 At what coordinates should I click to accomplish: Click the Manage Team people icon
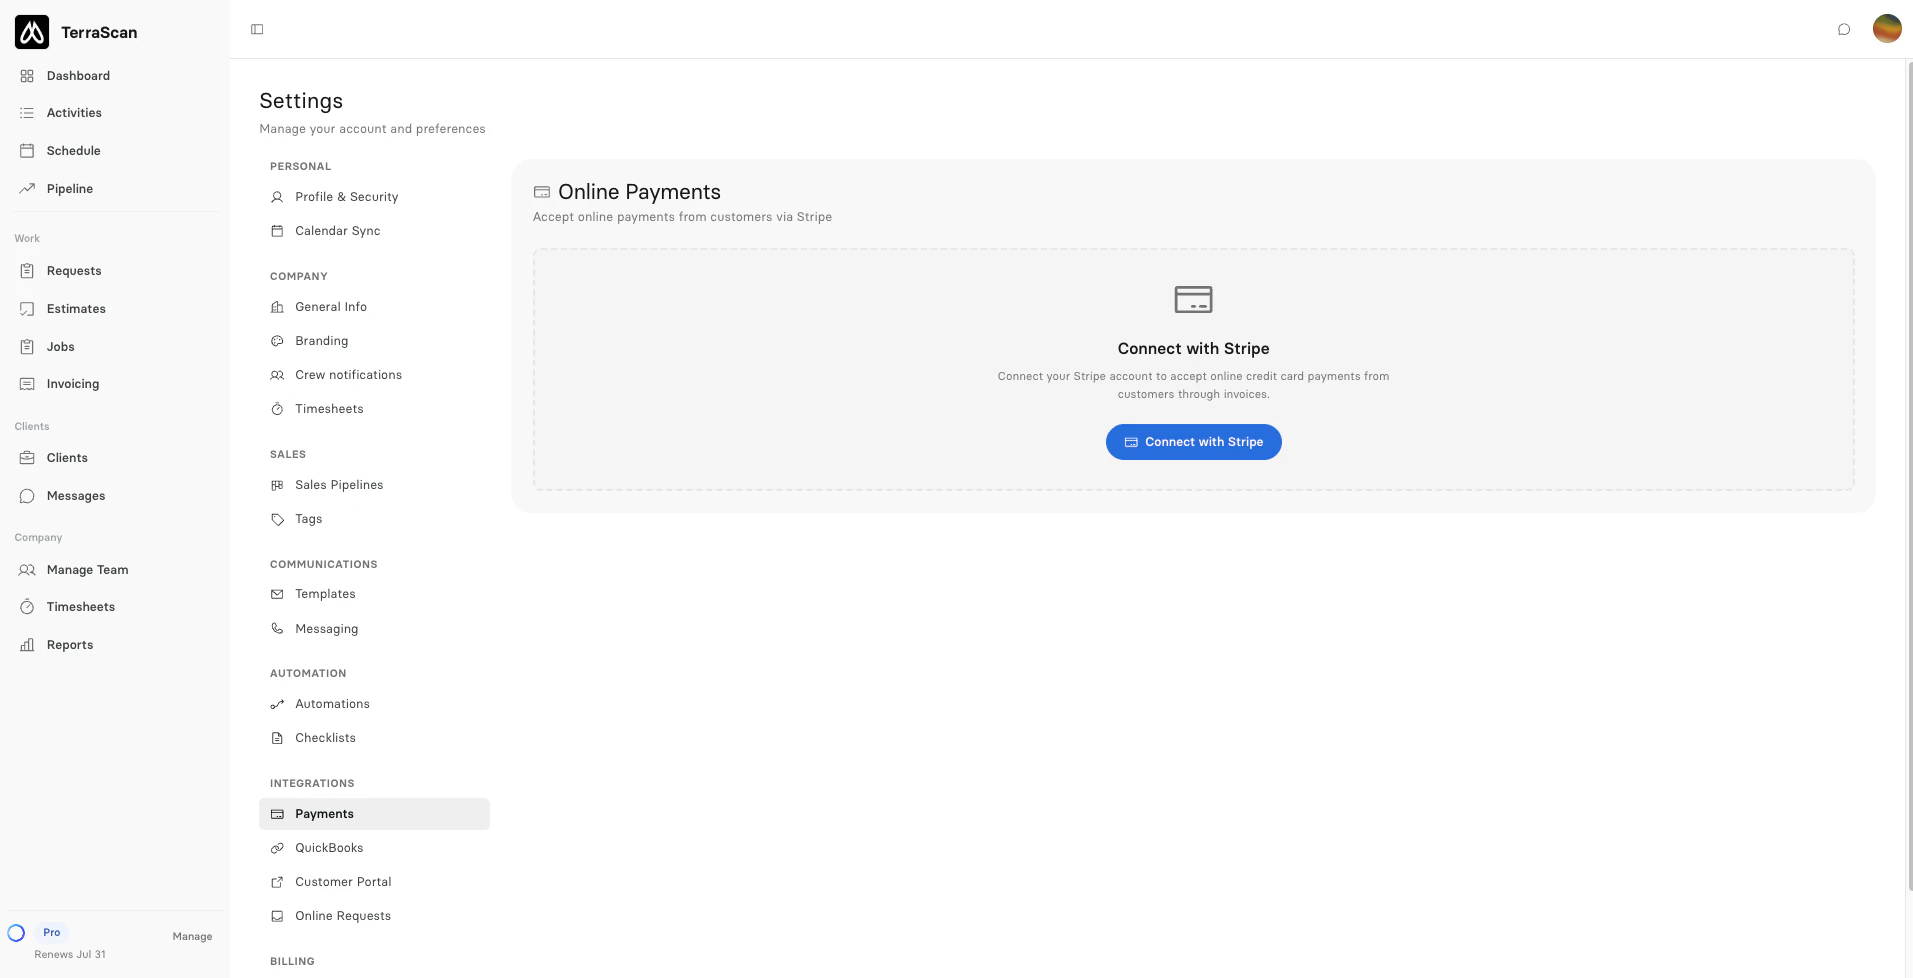(x=27, y=570)
